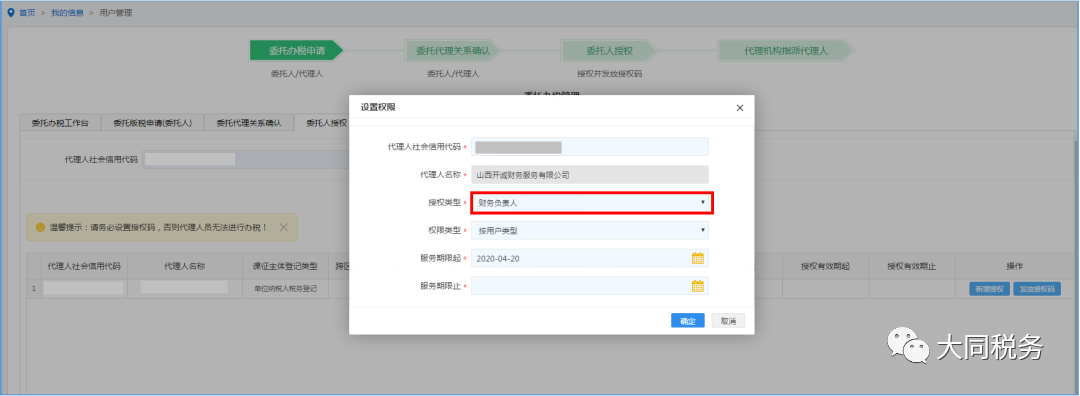Open calendar for 服务期限起 date
The image size is (1080, 396).
698,258
